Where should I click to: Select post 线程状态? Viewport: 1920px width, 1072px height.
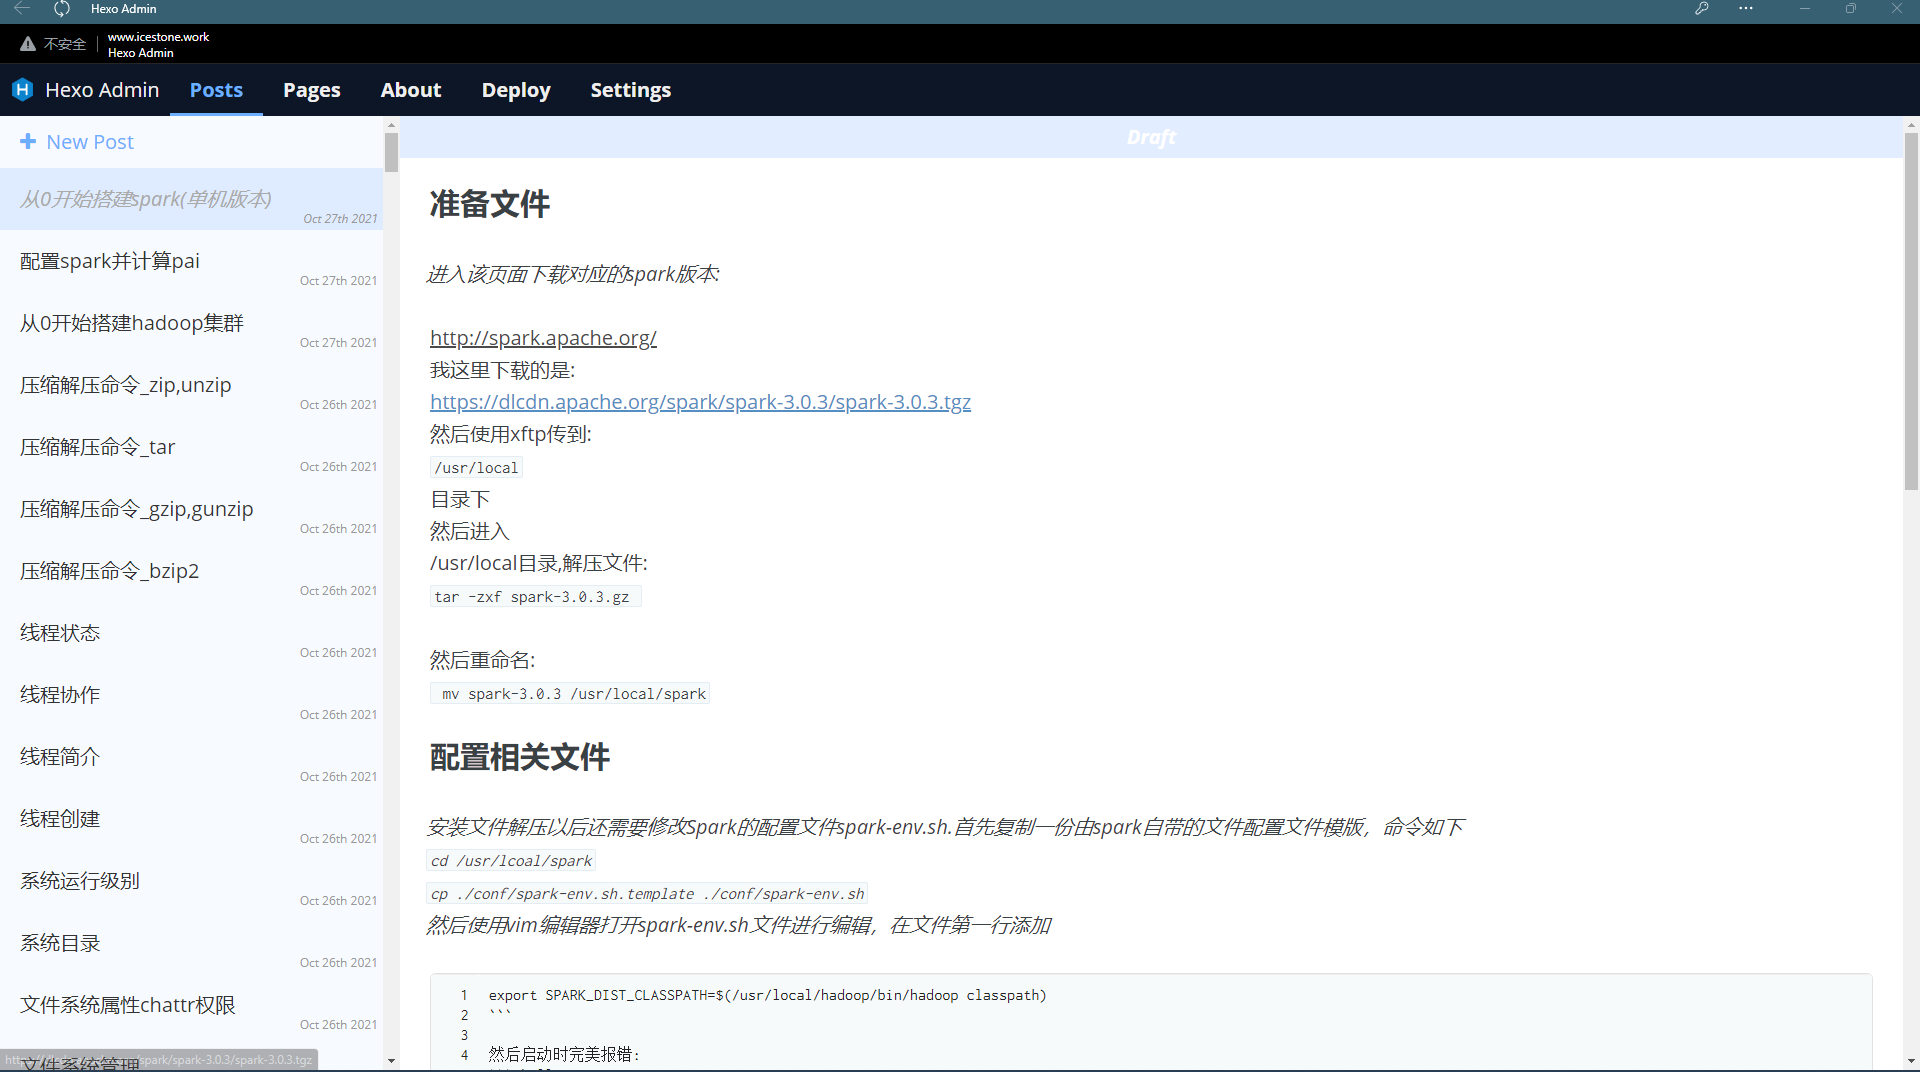(x=191, y=633)
